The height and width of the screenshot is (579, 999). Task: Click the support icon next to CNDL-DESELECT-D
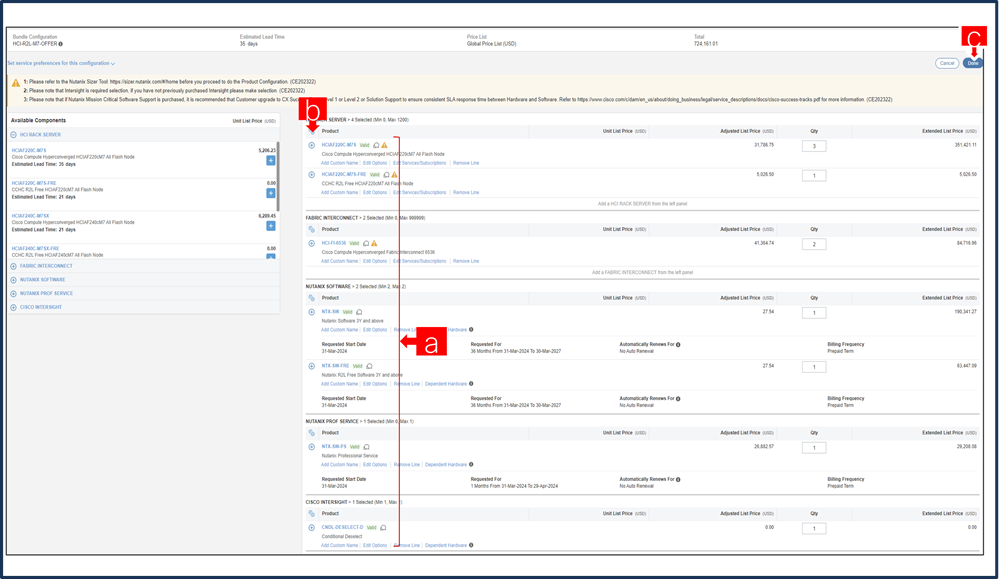coord(383,527)
